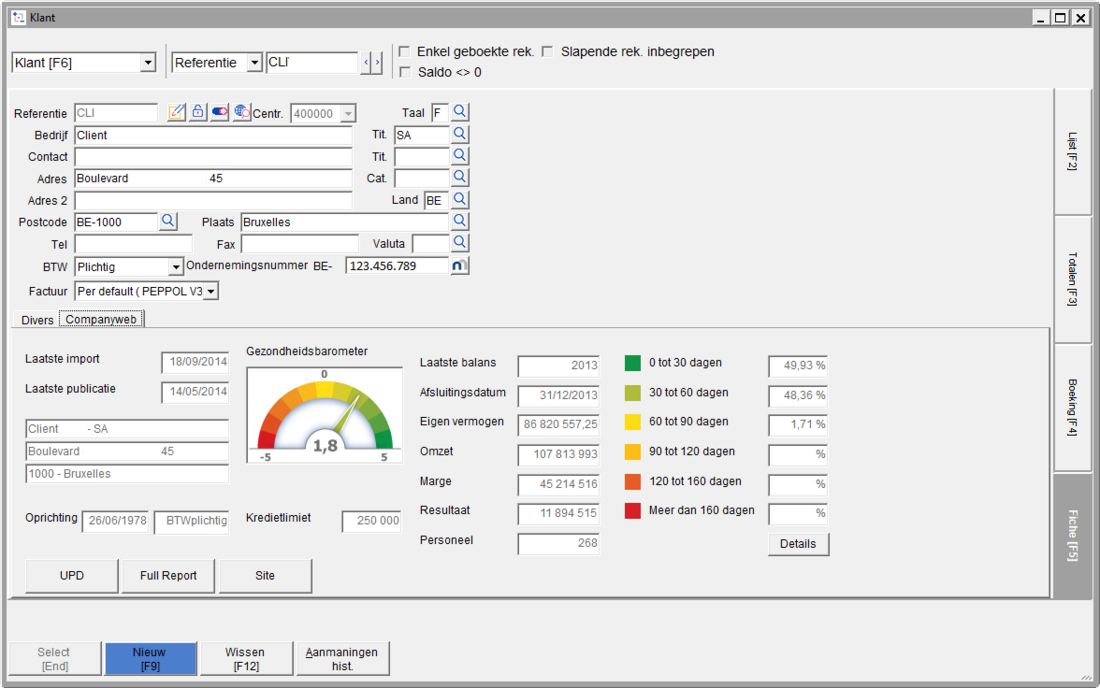Screen dimensions: 1100x688
Task: Toggle Slapende rek. inbegrepen checkbox
Action: point(547,52)
